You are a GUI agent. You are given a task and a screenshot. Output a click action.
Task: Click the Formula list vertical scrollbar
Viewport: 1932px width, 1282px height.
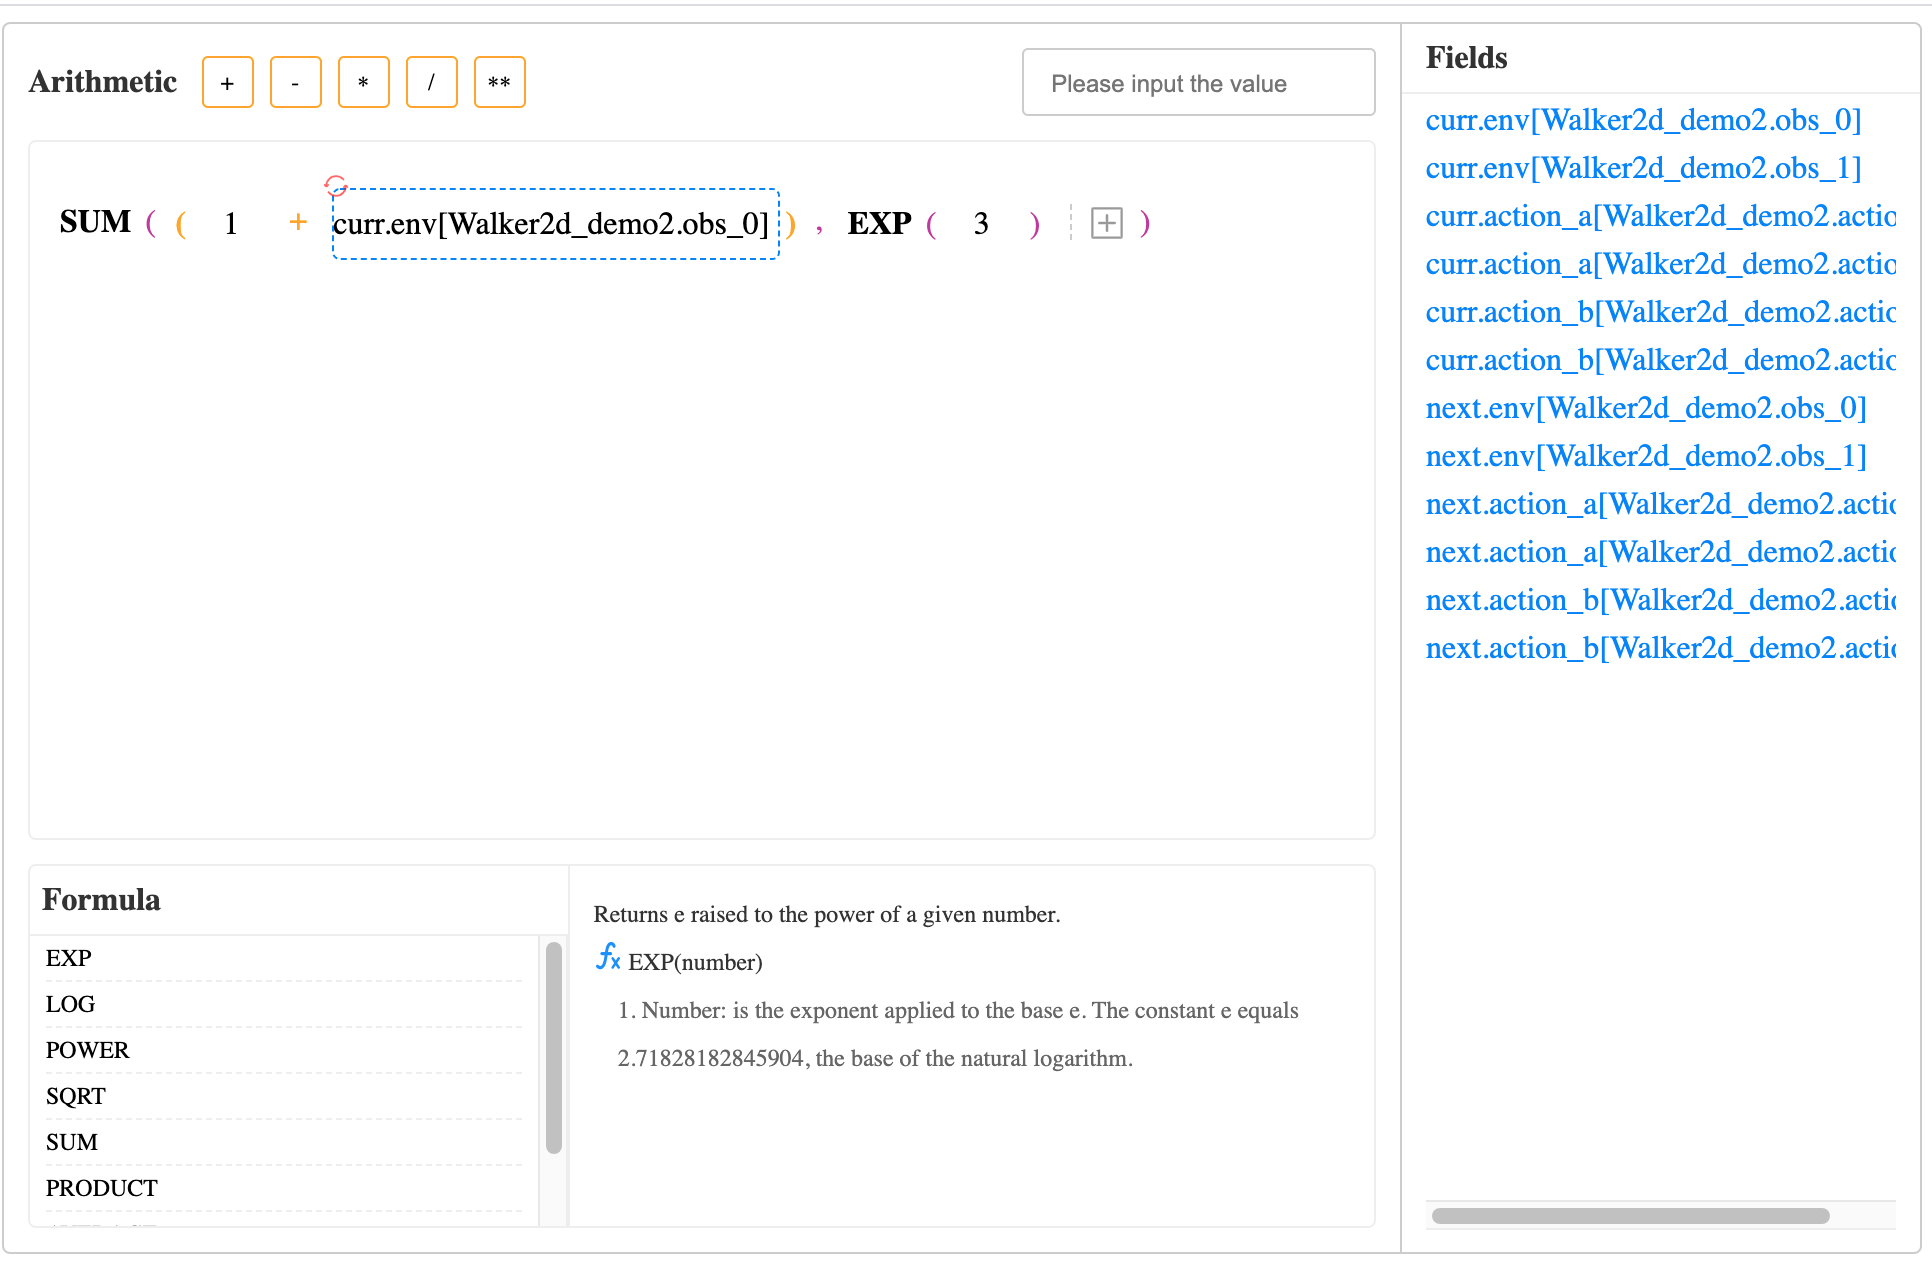click(x=554, y=1048)
